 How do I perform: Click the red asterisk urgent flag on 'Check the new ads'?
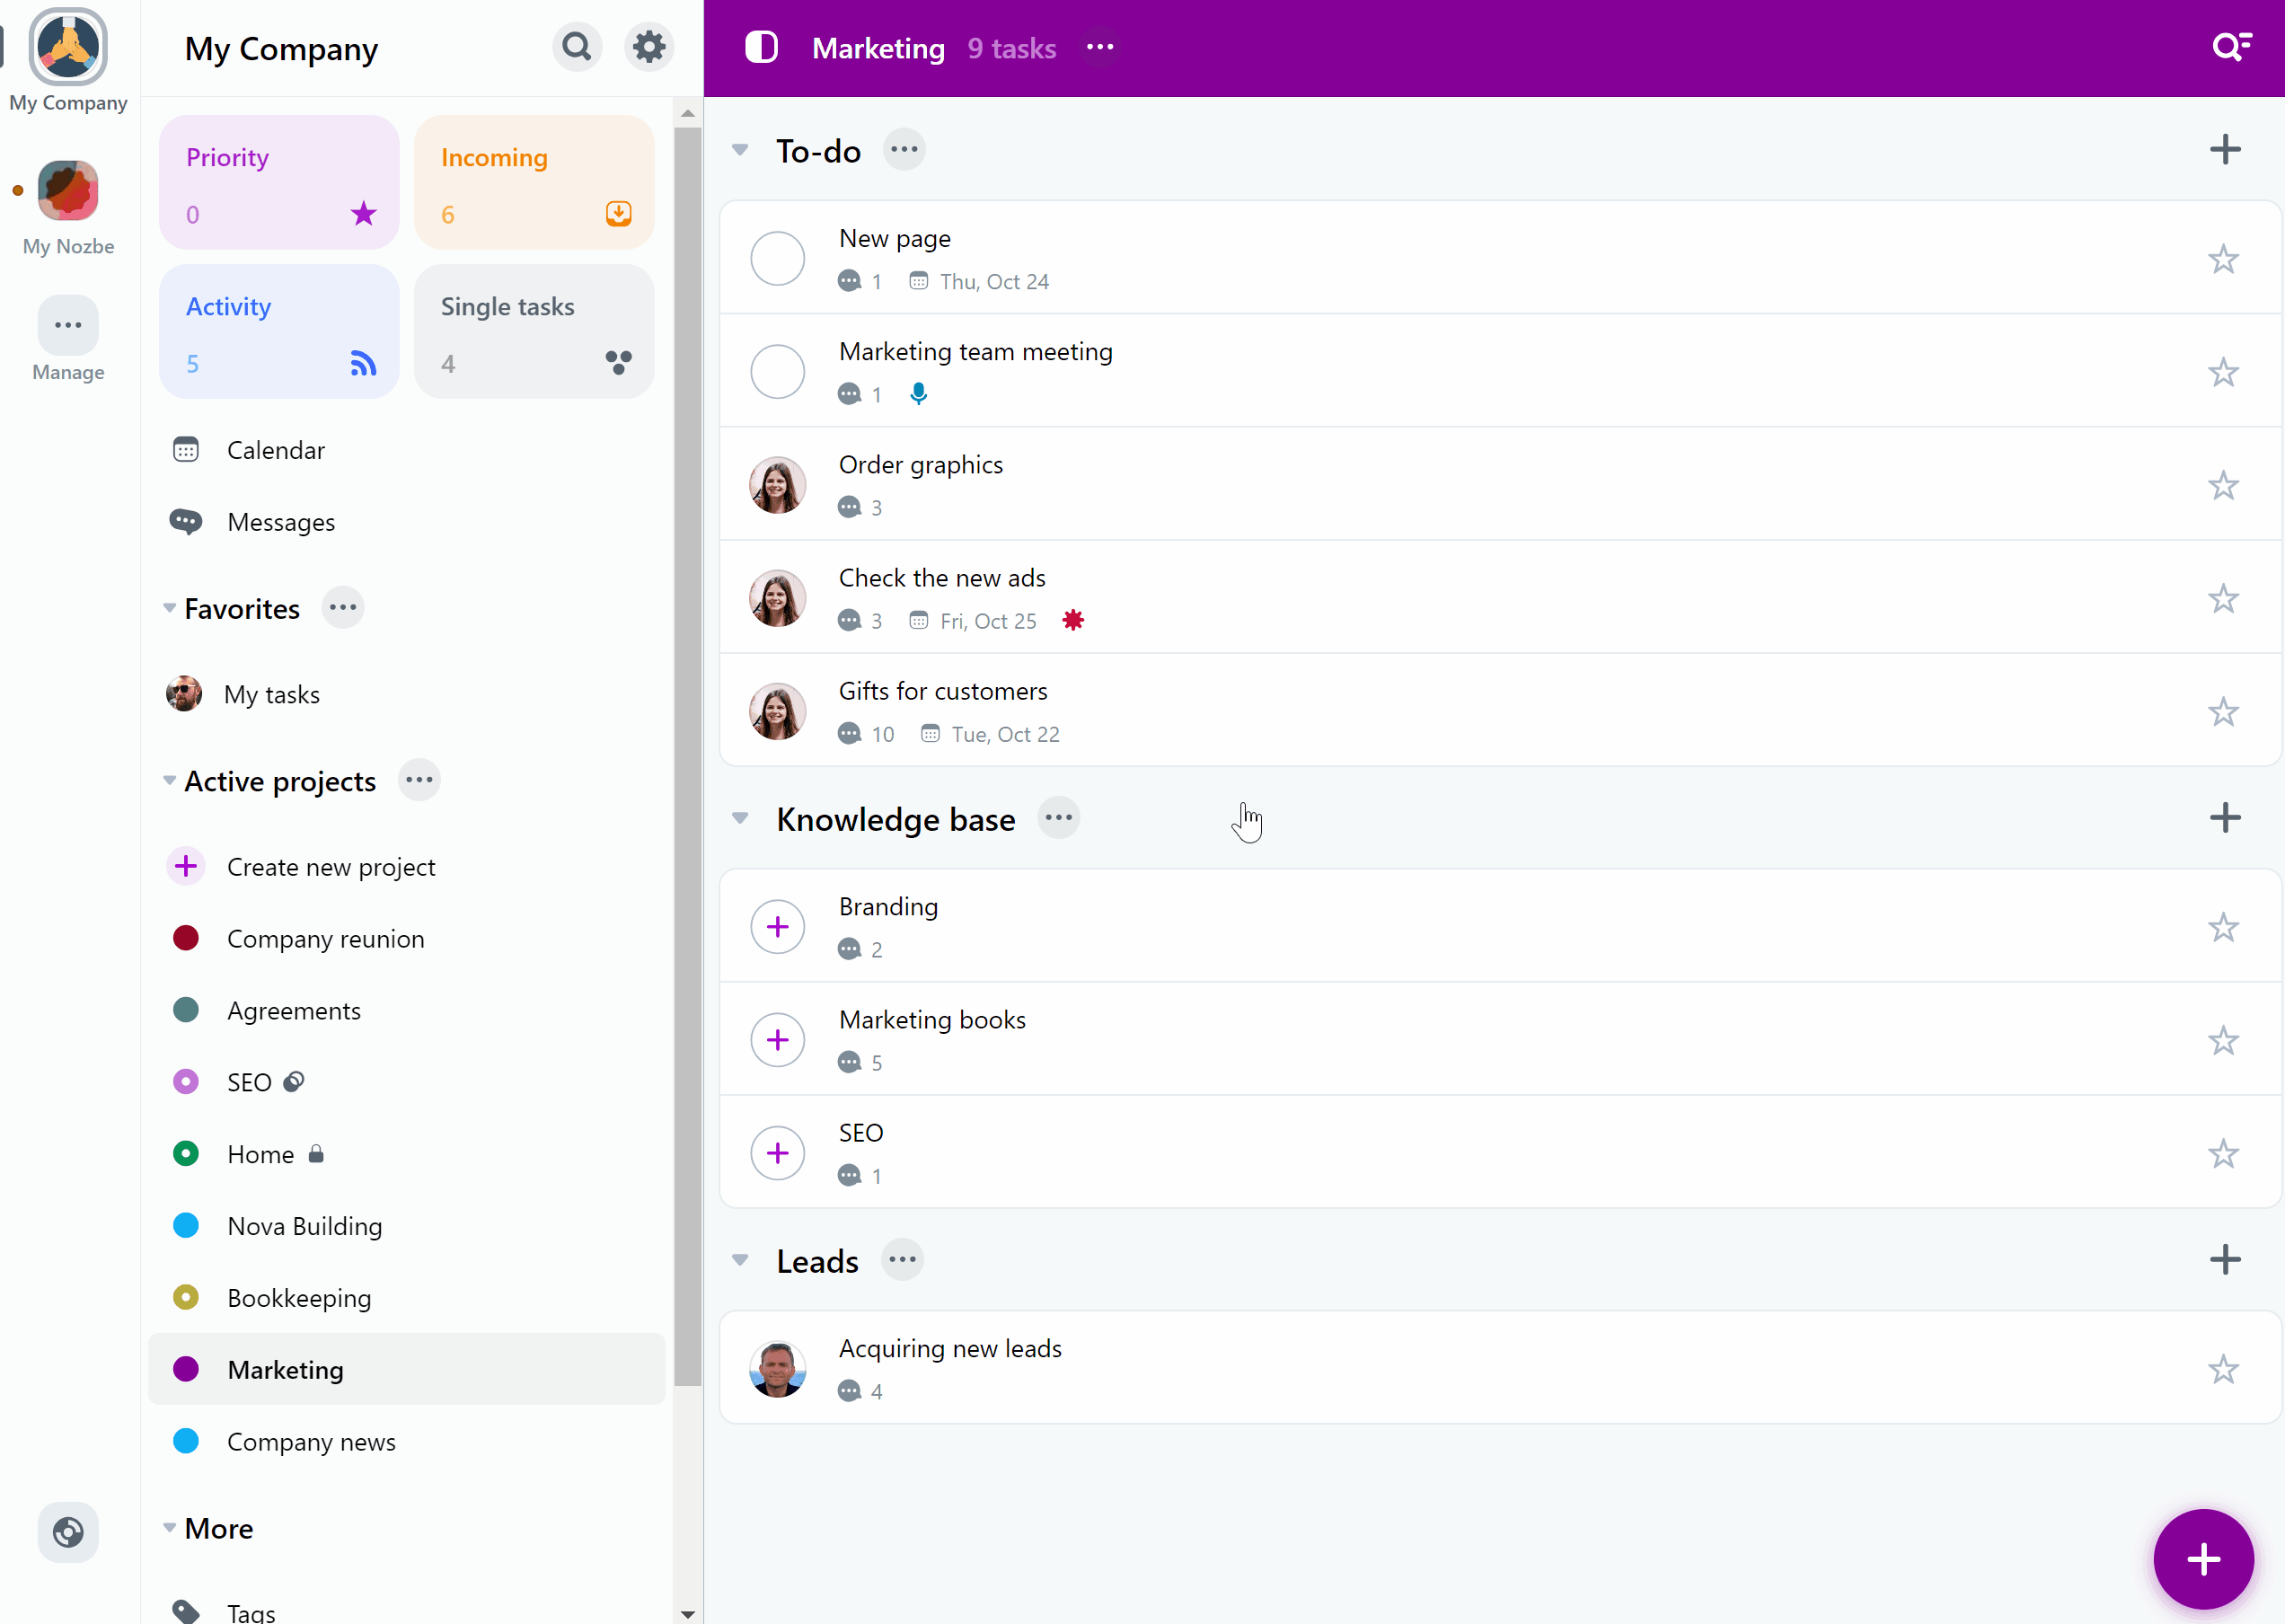pos(1072,621)
